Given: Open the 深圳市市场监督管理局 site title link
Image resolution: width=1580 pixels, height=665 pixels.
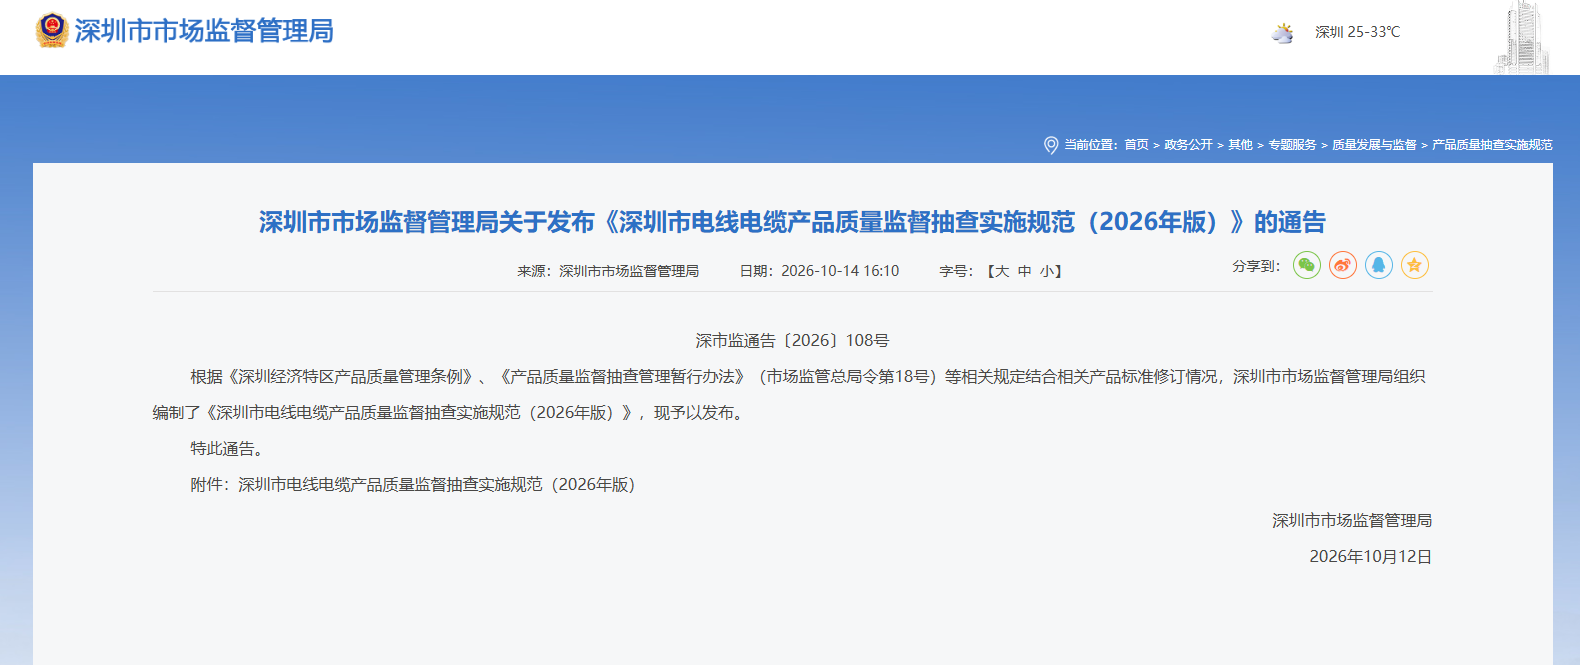Looking at the screenshot, I should tap(204, 31).
